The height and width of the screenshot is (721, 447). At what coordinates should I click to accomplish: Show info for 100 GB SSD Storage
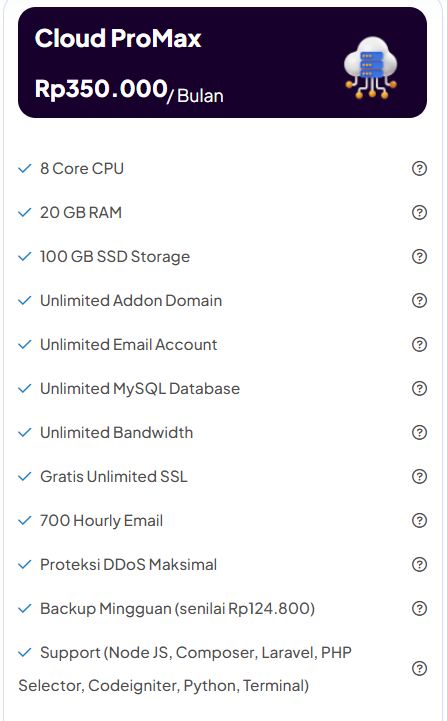[x=419, y=257]
